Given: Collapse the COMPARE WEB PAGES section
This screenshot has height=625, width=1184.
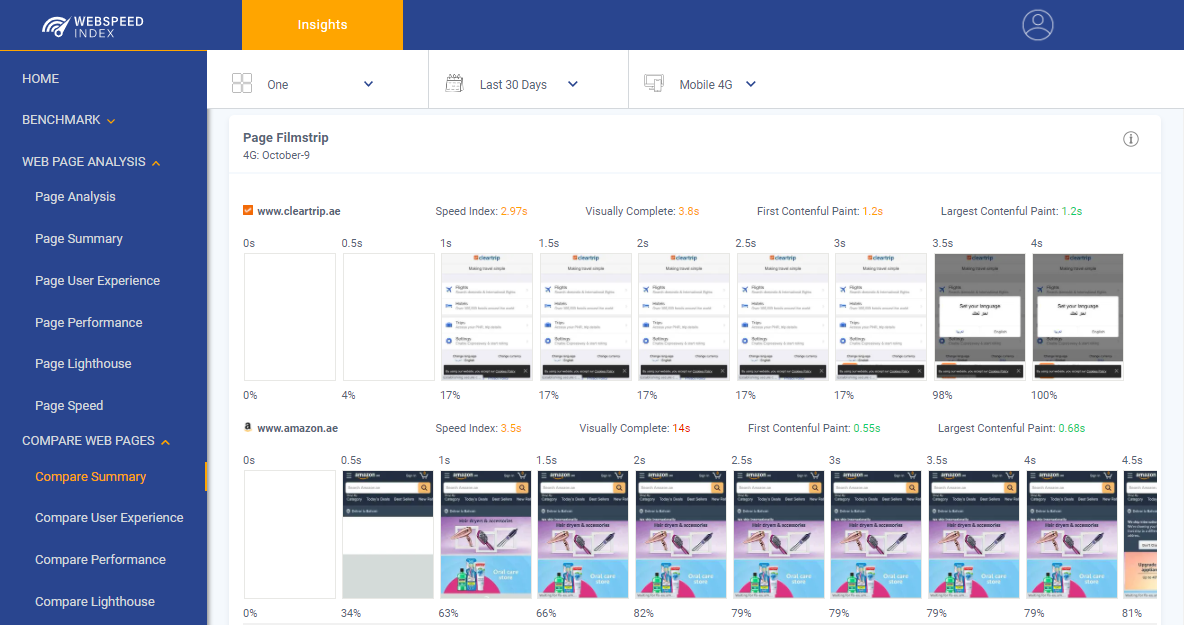Looking at the screenshot, I should 96,441.
